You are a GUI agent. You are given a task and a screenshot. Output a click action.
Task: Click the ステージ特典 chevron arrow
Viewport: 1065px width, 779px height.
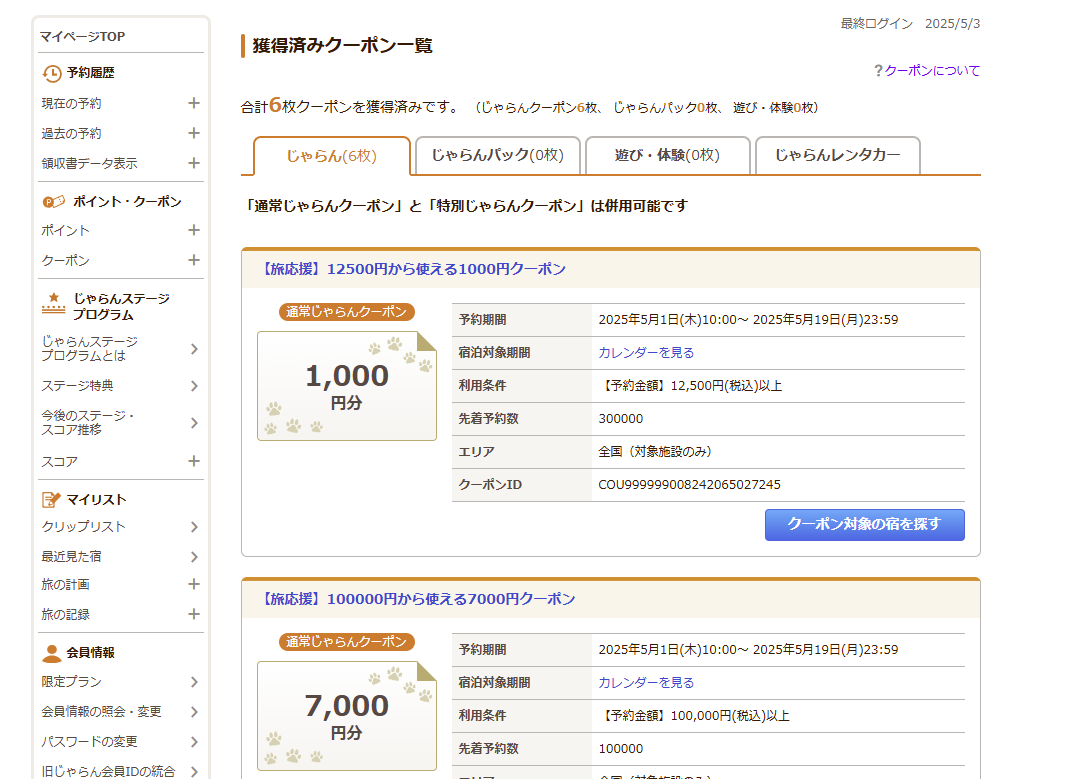(194, 386)
